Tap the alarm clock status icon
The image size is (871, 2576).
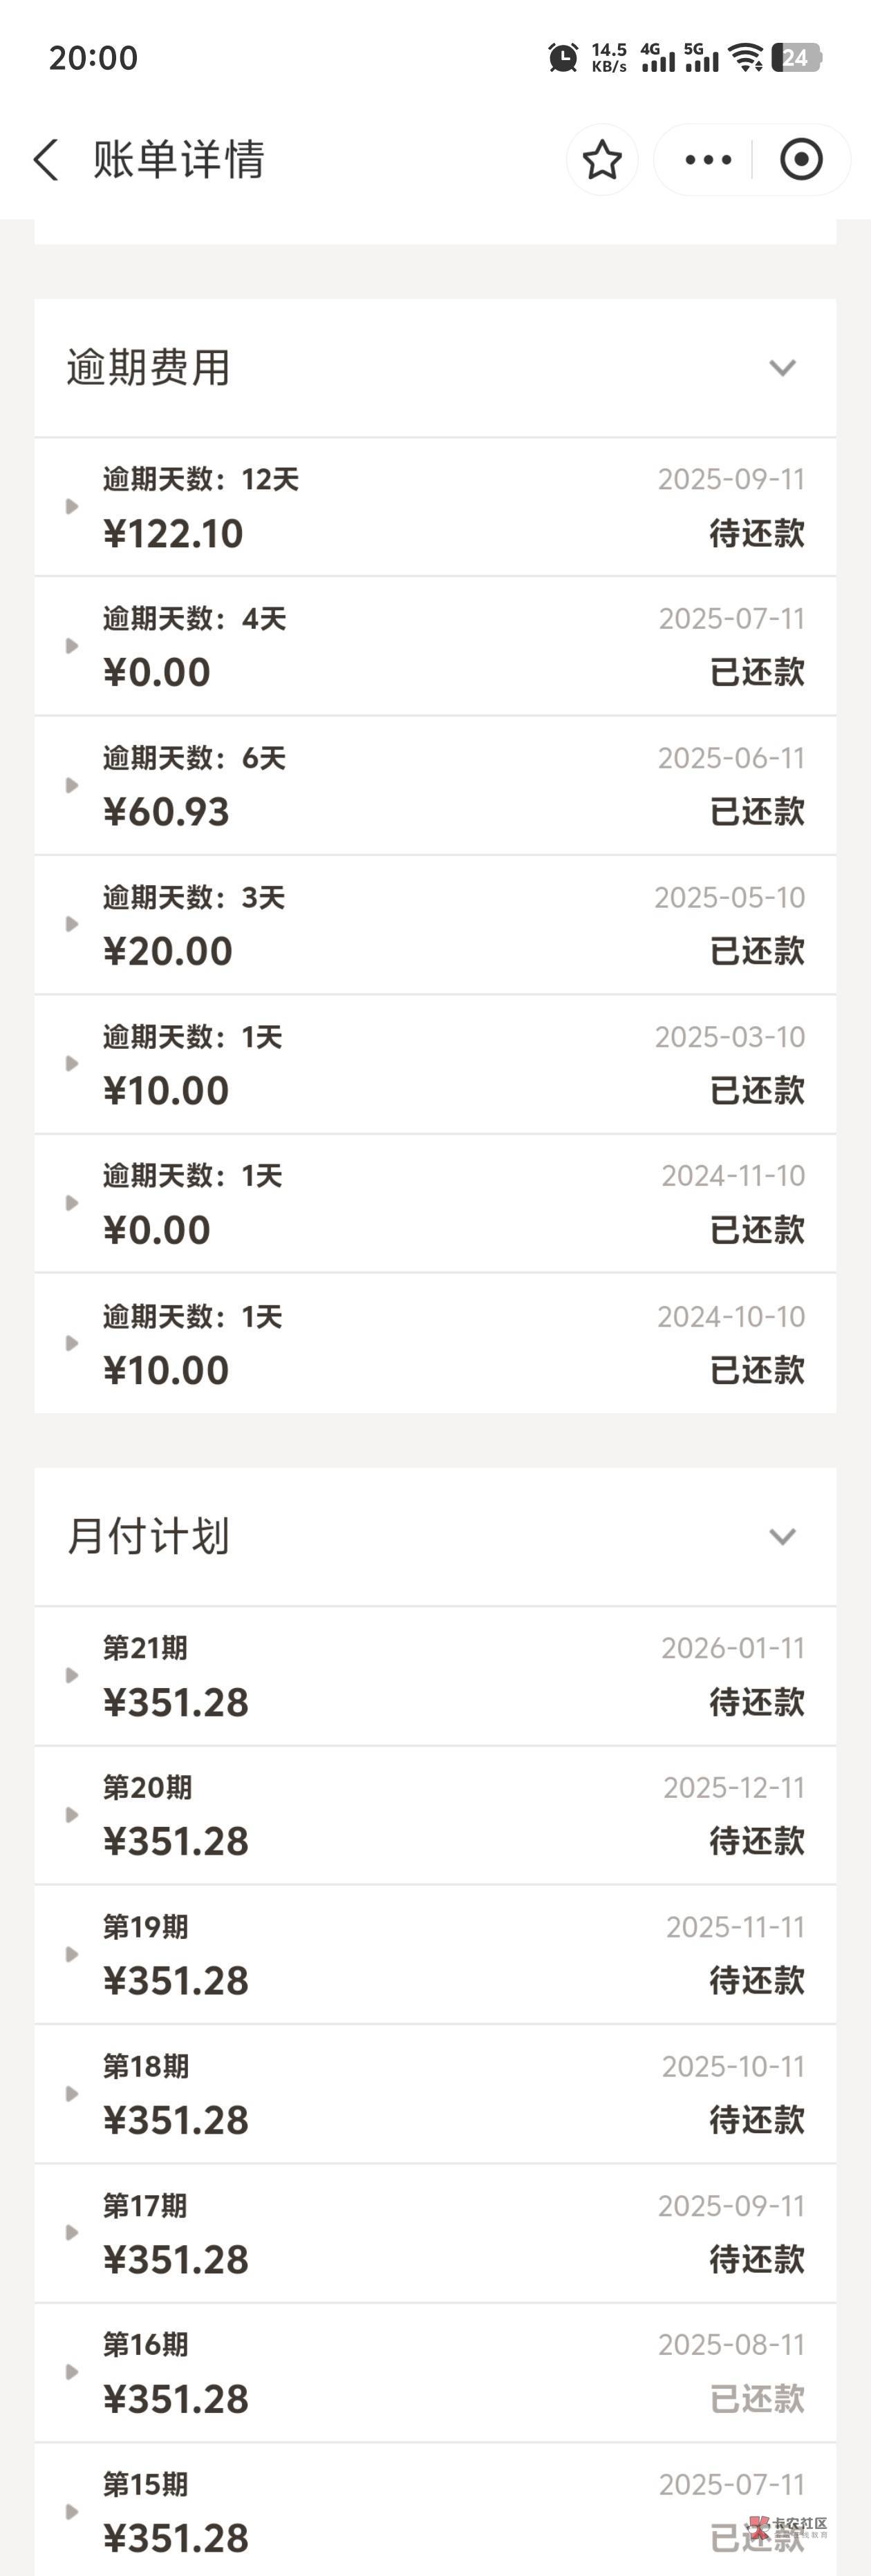[x=563, y=58]
